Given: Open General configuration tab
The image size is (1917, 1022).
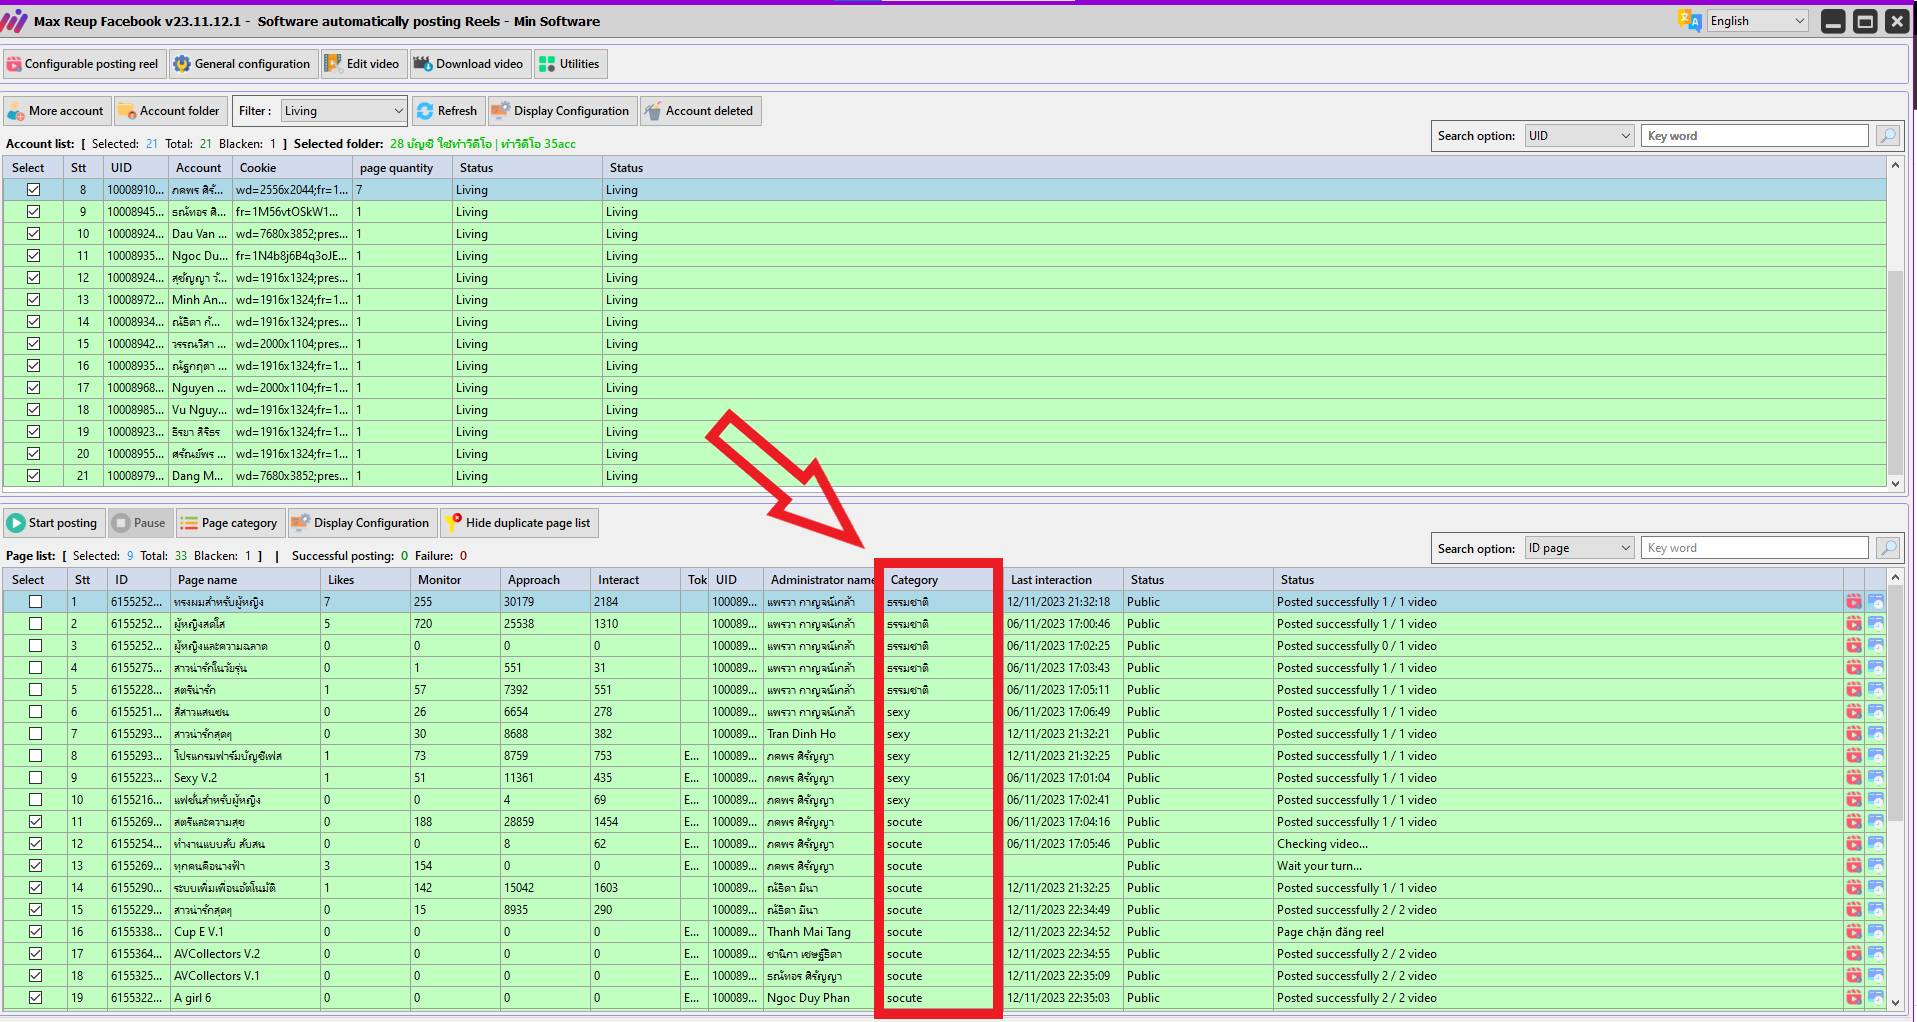Looking at the screenshot, I should click(243, 64).
